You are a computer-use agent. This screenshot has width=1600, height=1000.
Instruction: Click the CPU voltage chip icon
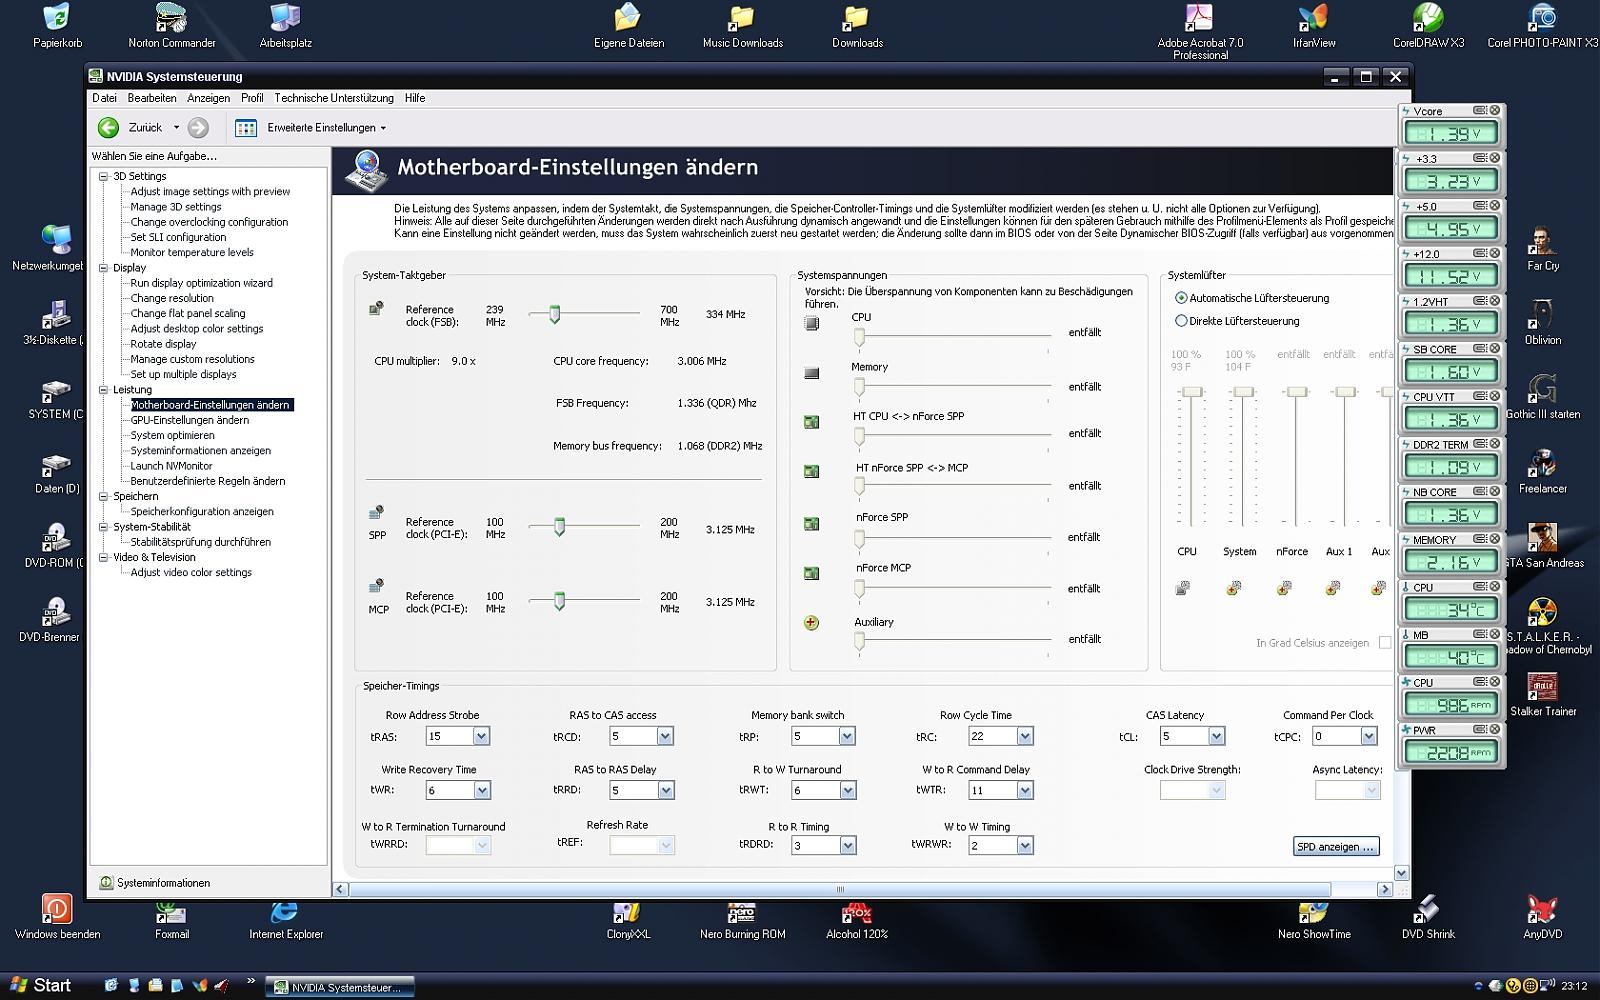pyautogui.click(x=812, y=323)
